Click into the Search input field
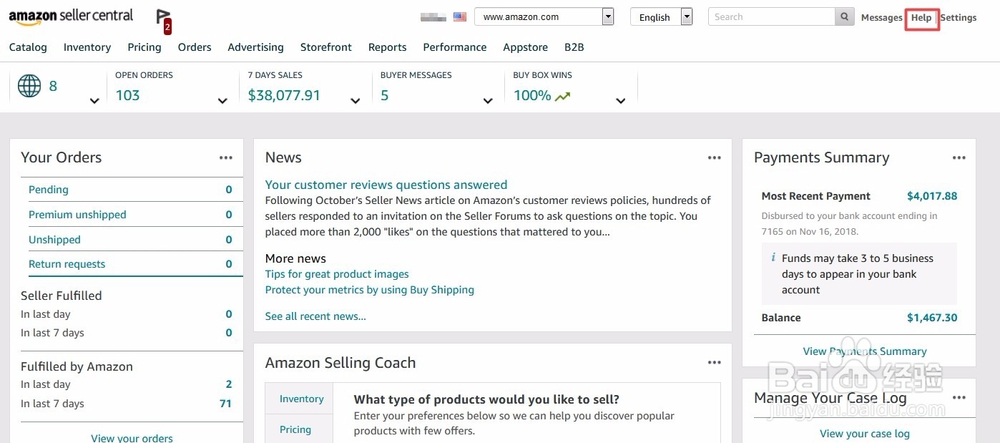This screenshot has height=443, width=1000. 772,17
